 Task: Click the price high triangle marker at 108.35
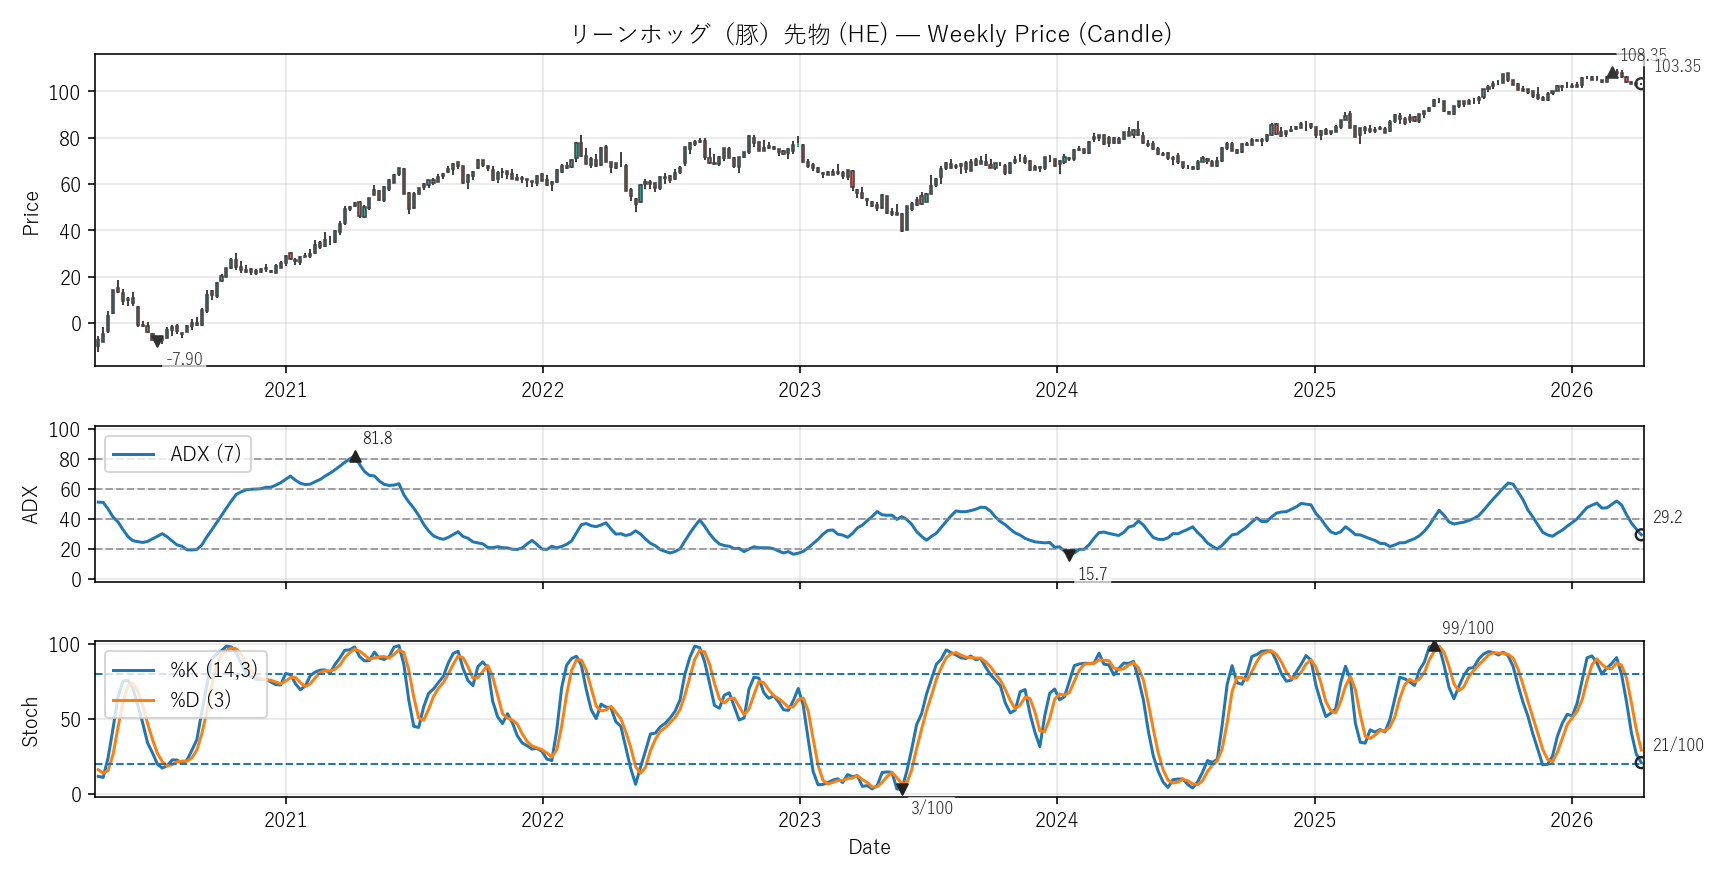[x=1612, y=73]
